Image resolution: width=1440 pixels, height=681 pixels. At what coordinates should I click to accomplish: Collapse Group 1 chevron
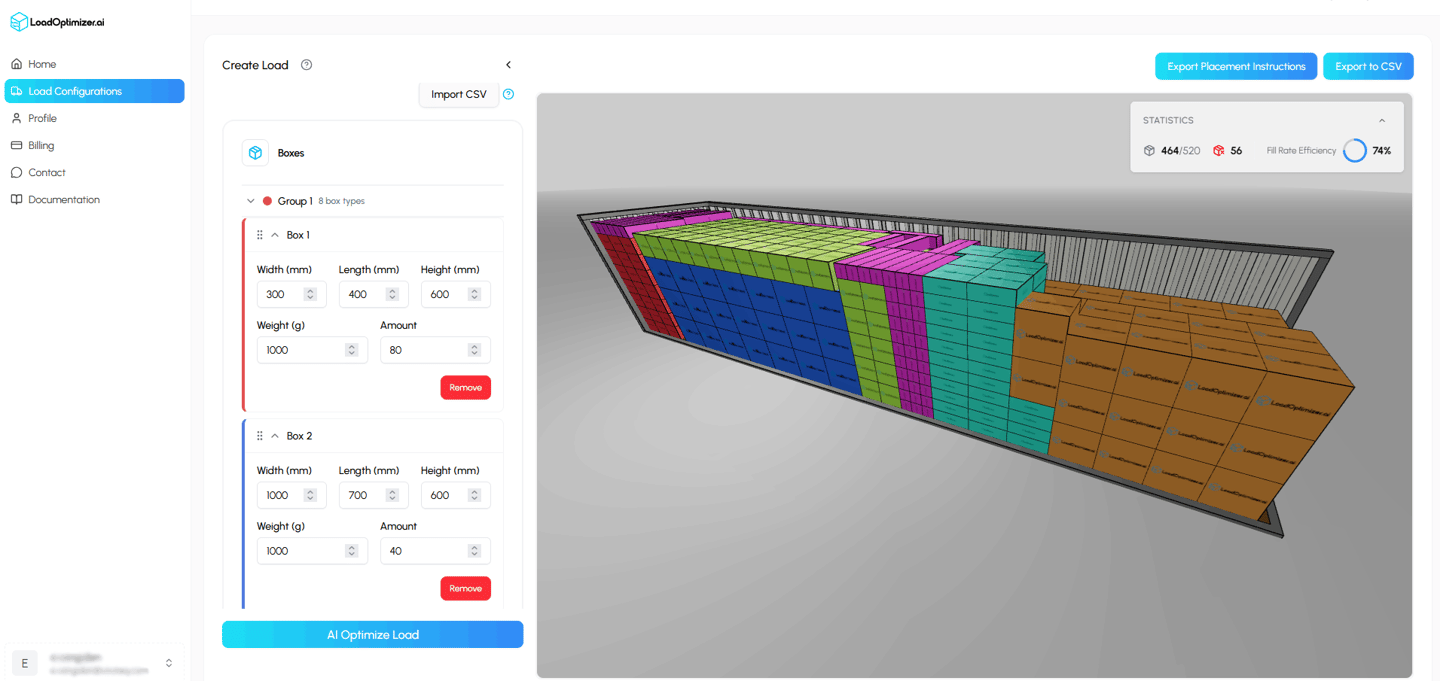(251, 201)
